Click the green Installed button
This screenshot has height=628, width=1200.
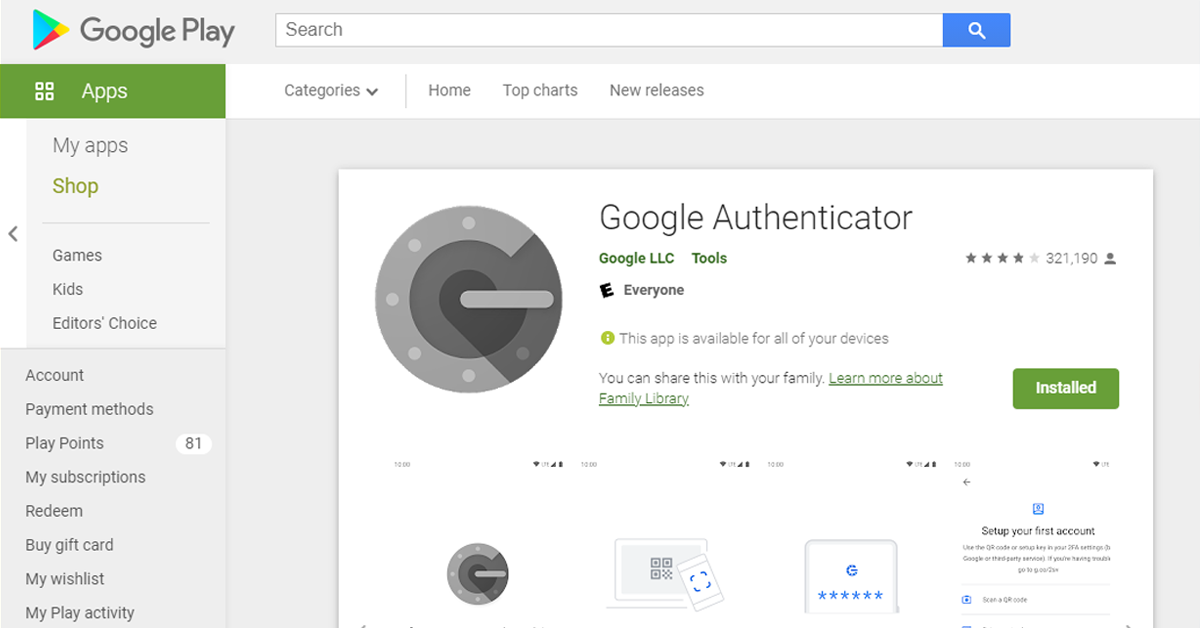1066,388
